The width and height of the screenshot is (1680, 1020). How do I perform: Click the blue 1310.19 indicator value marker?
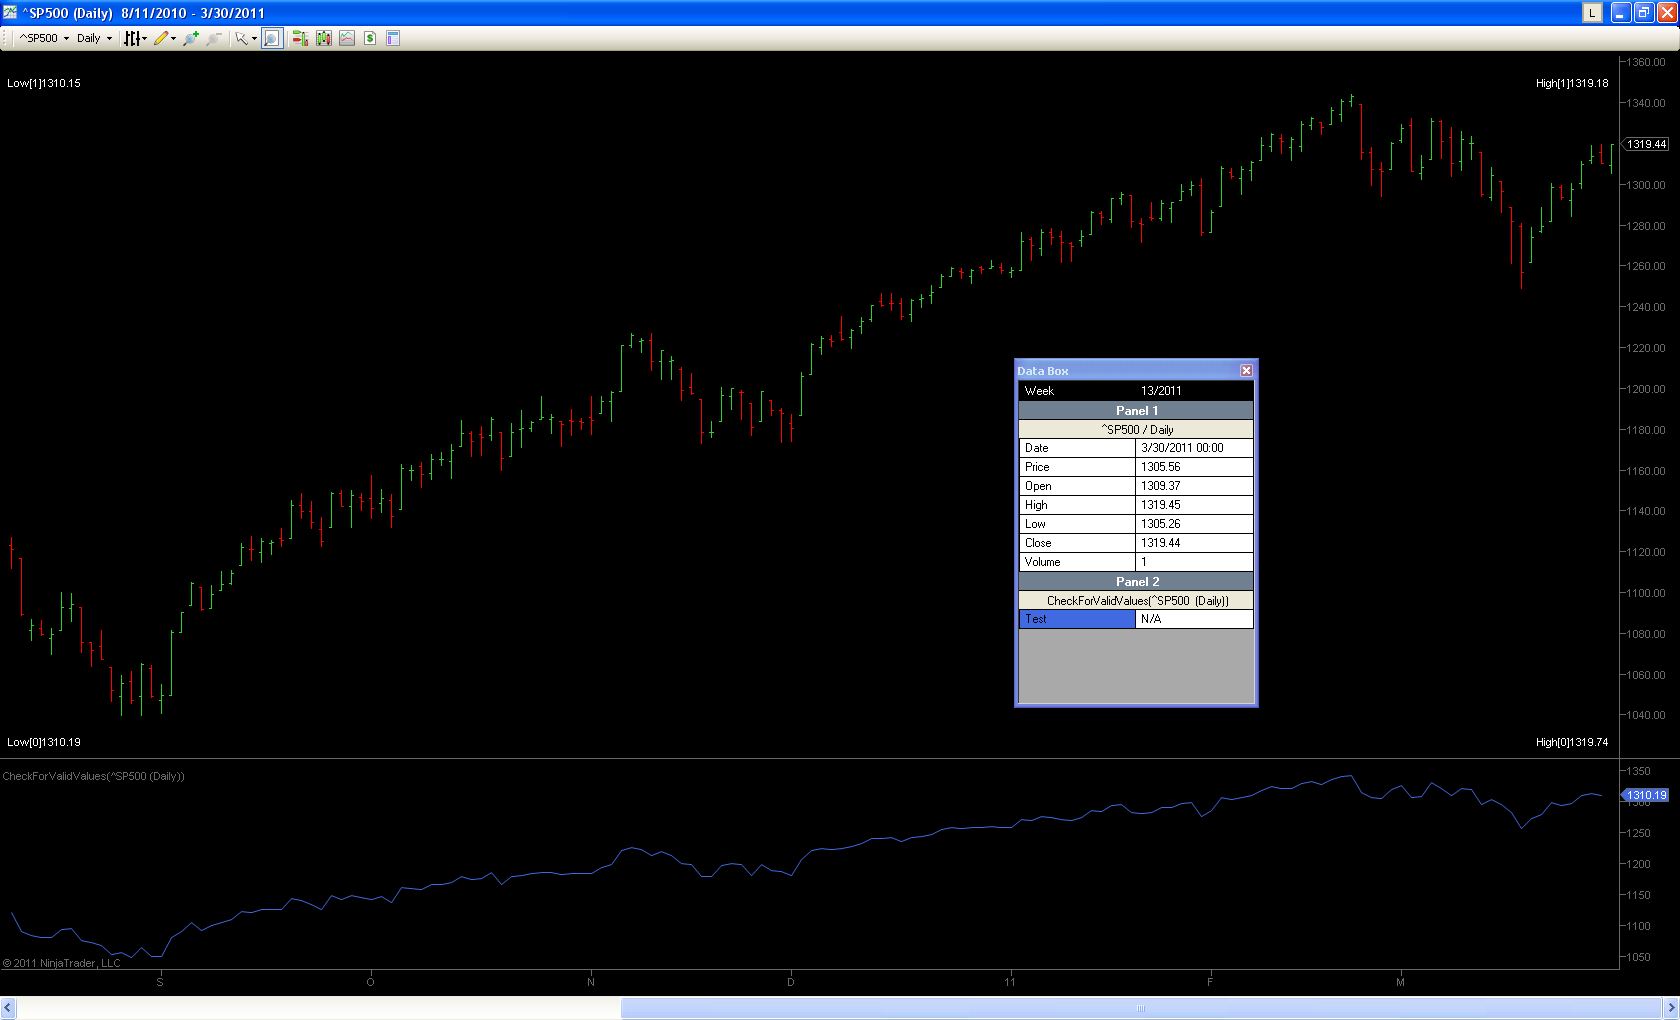pos(1646,795)
